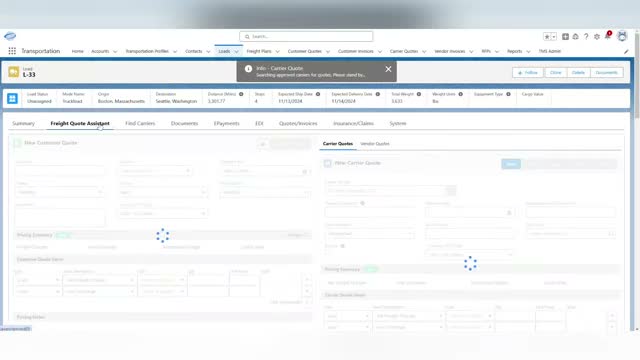Screen dimensions: 640x360
Task: Select the Carrier Quotes sub-tab
Action: [338, 144]
